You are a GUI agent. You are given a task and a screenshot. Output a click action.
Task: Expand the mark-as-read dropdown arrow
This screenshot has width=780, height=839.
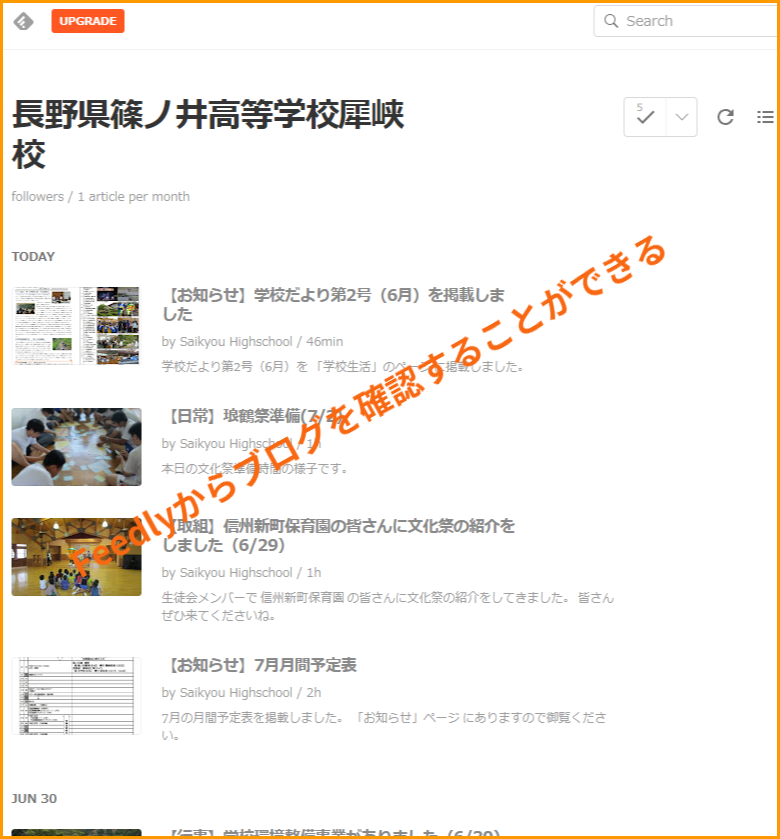(x=682, y=117)
